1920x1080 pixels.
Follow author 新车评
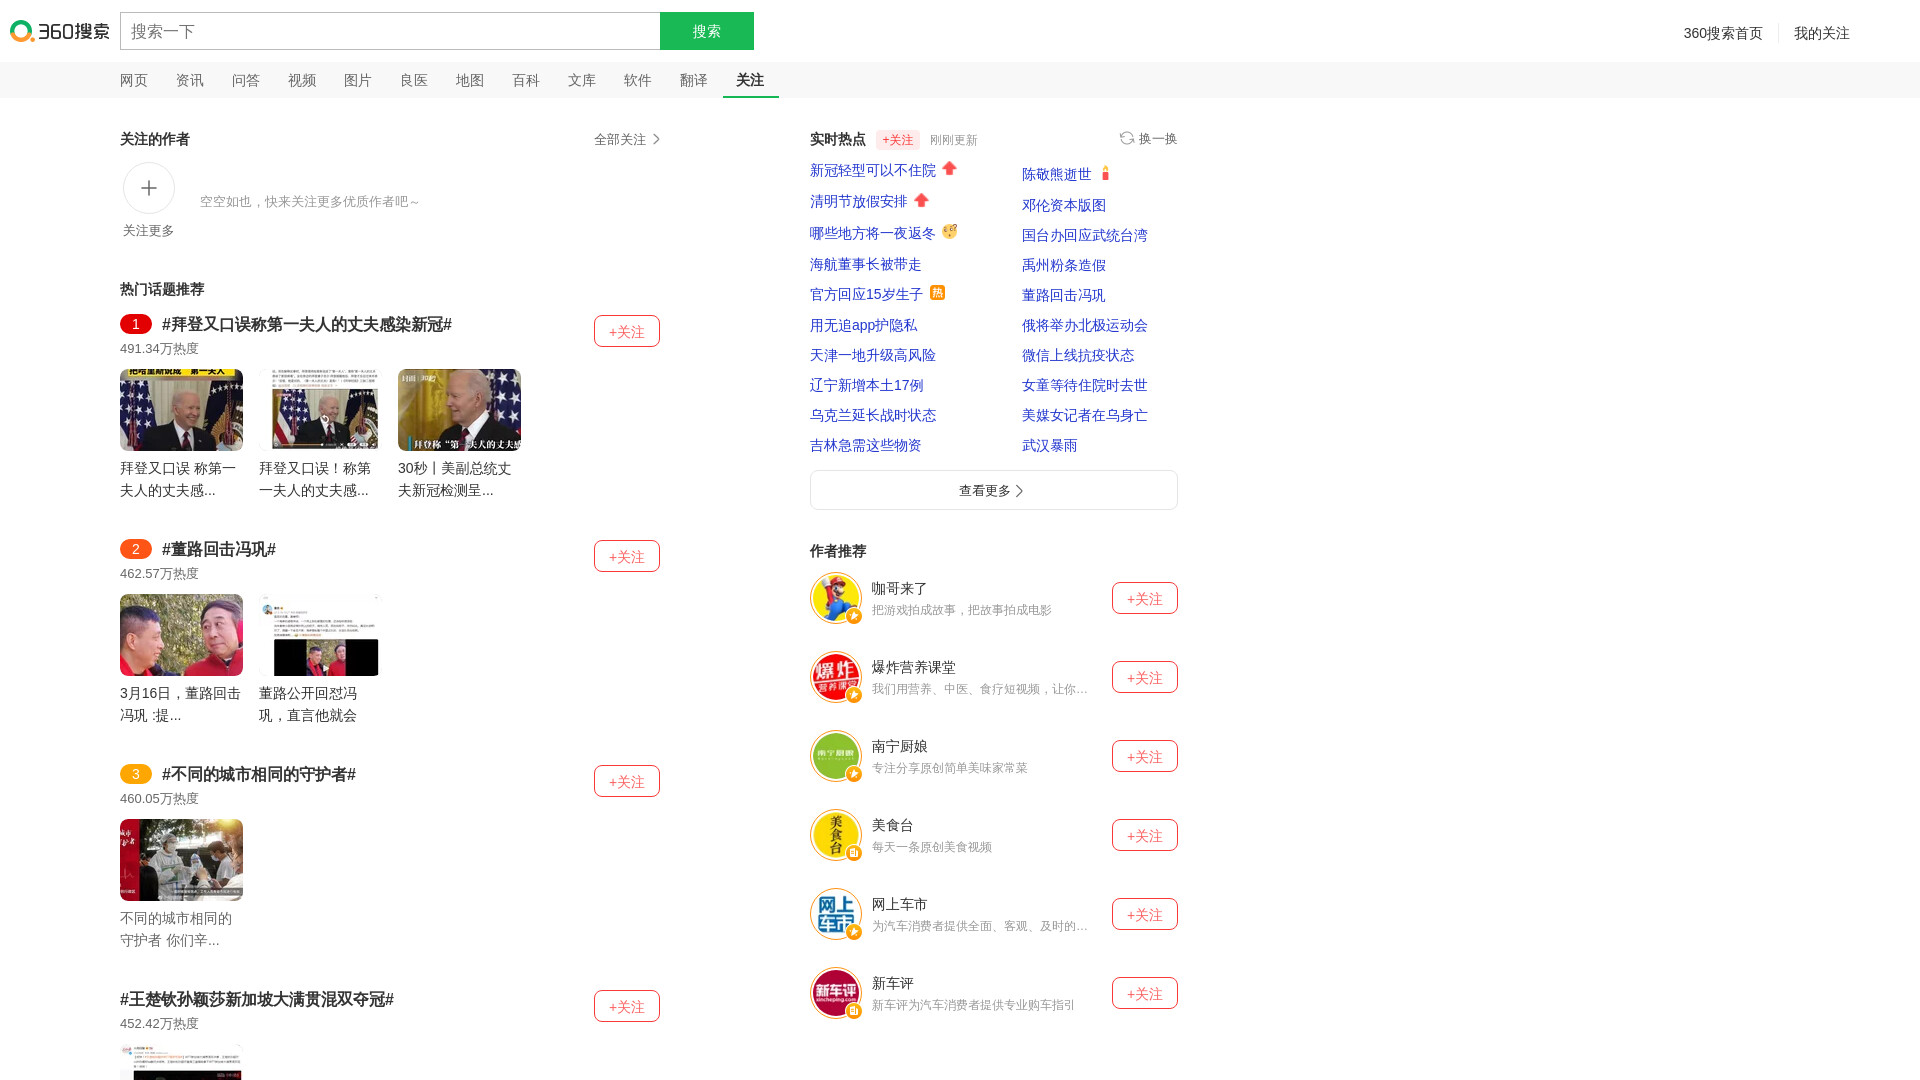1145,993
